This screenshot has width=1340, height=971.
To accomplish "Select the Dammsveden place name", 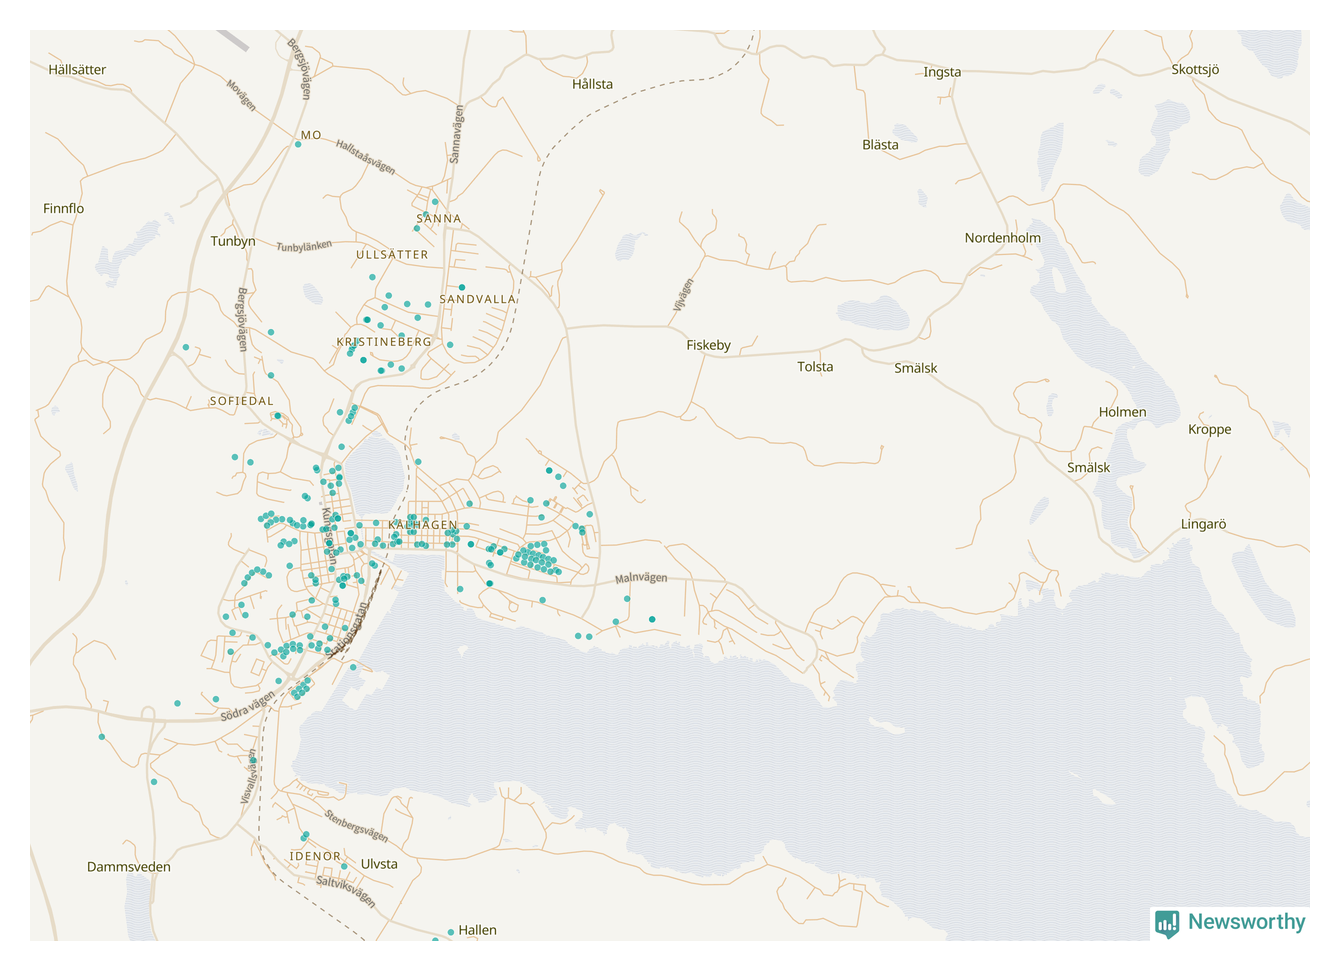I will point(128,867).
